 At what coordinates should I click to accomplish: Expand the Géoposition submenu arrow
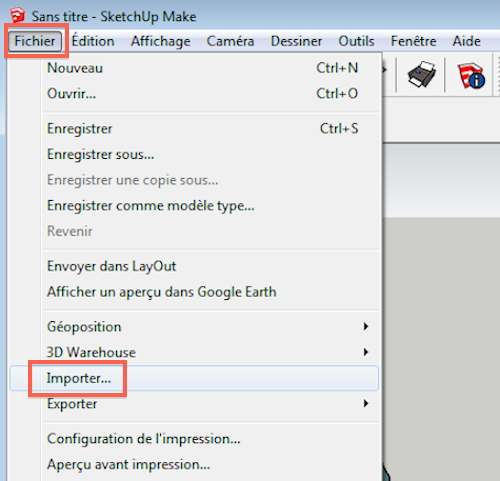tap(366, 326)
